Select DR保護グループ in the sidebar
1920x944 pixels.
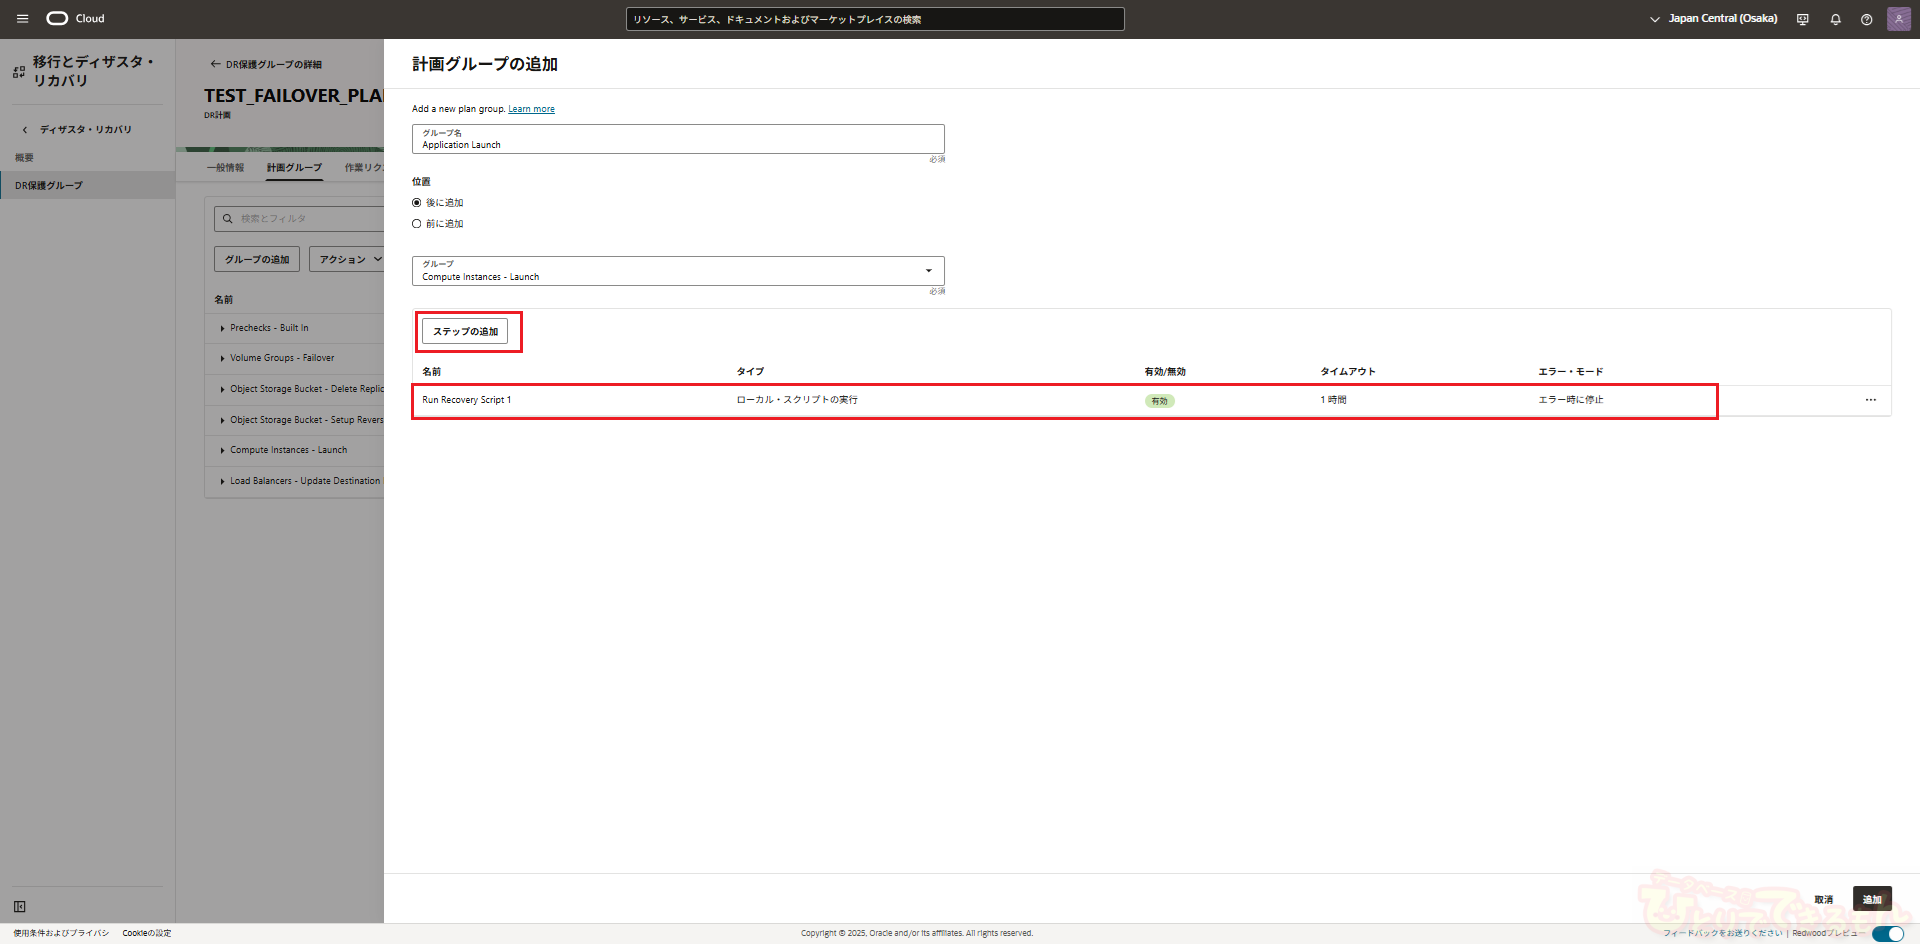pos(49,186)
